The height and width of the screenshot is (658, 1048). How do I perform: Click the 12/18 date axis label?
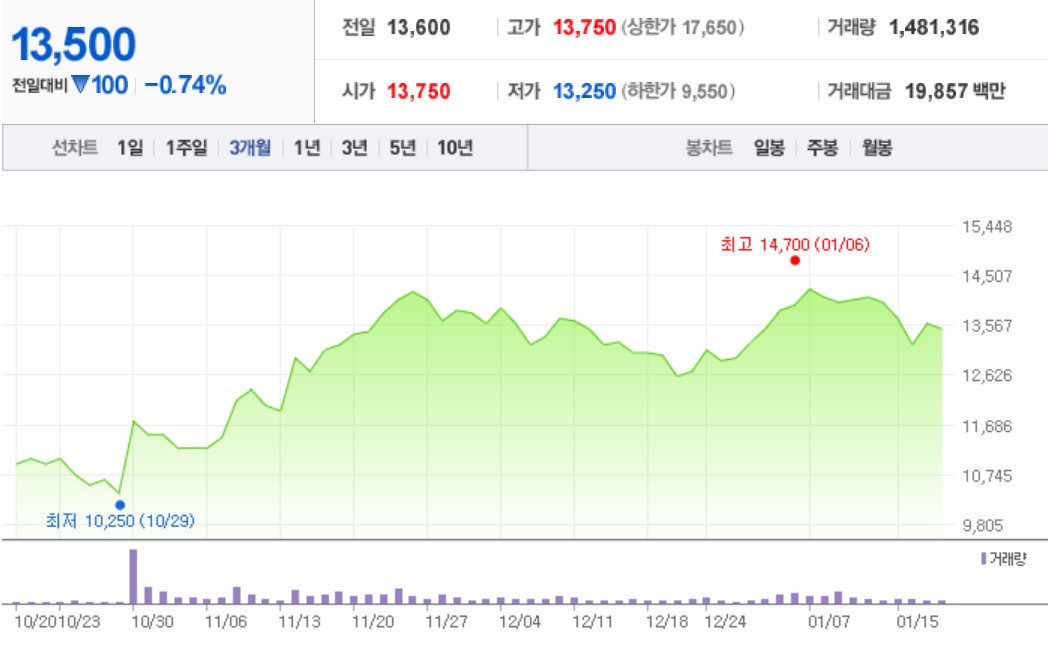coord(667,622)
